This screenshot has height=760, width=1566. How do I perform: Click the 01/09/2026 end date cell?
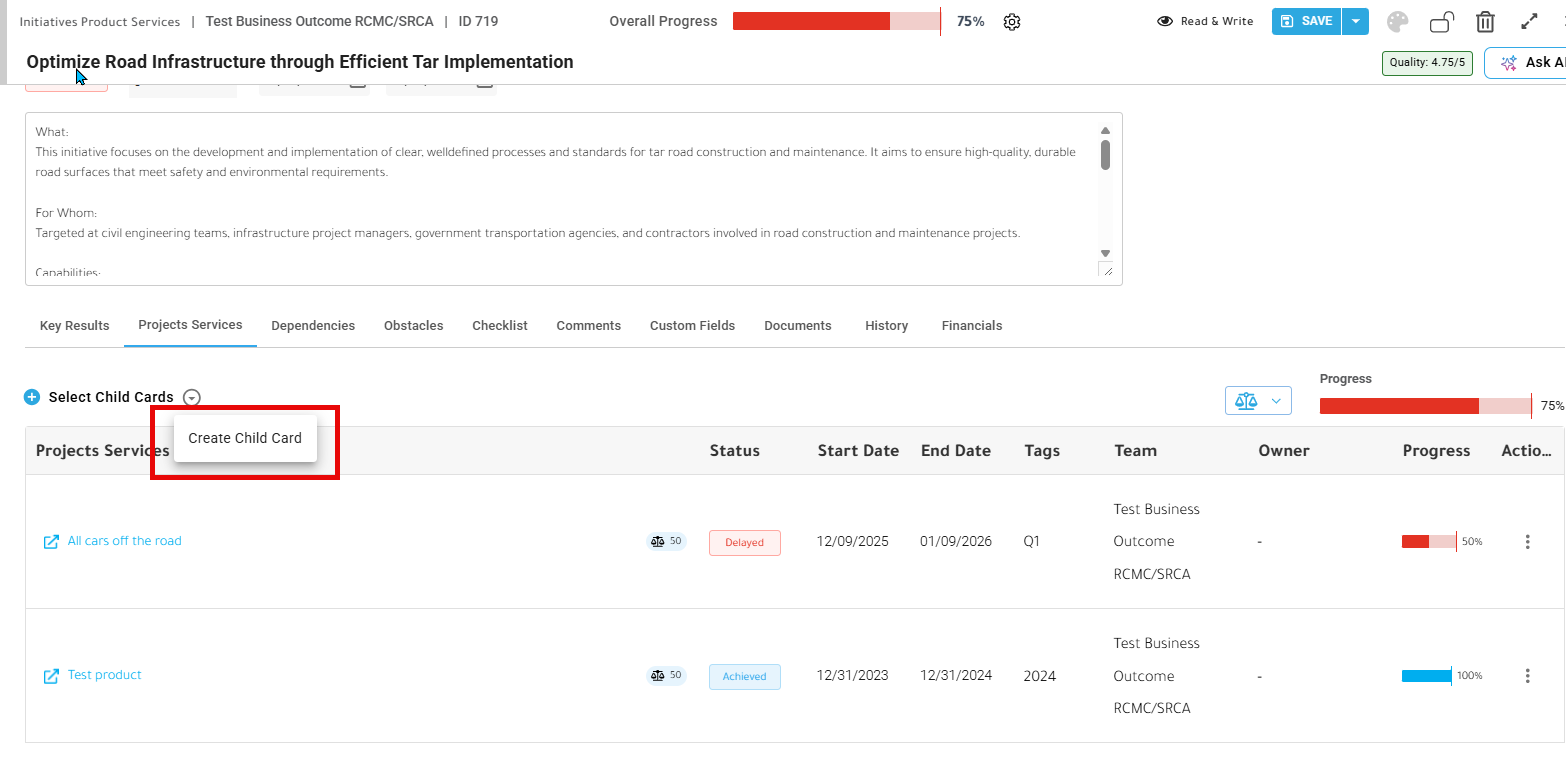coord(956,541)
